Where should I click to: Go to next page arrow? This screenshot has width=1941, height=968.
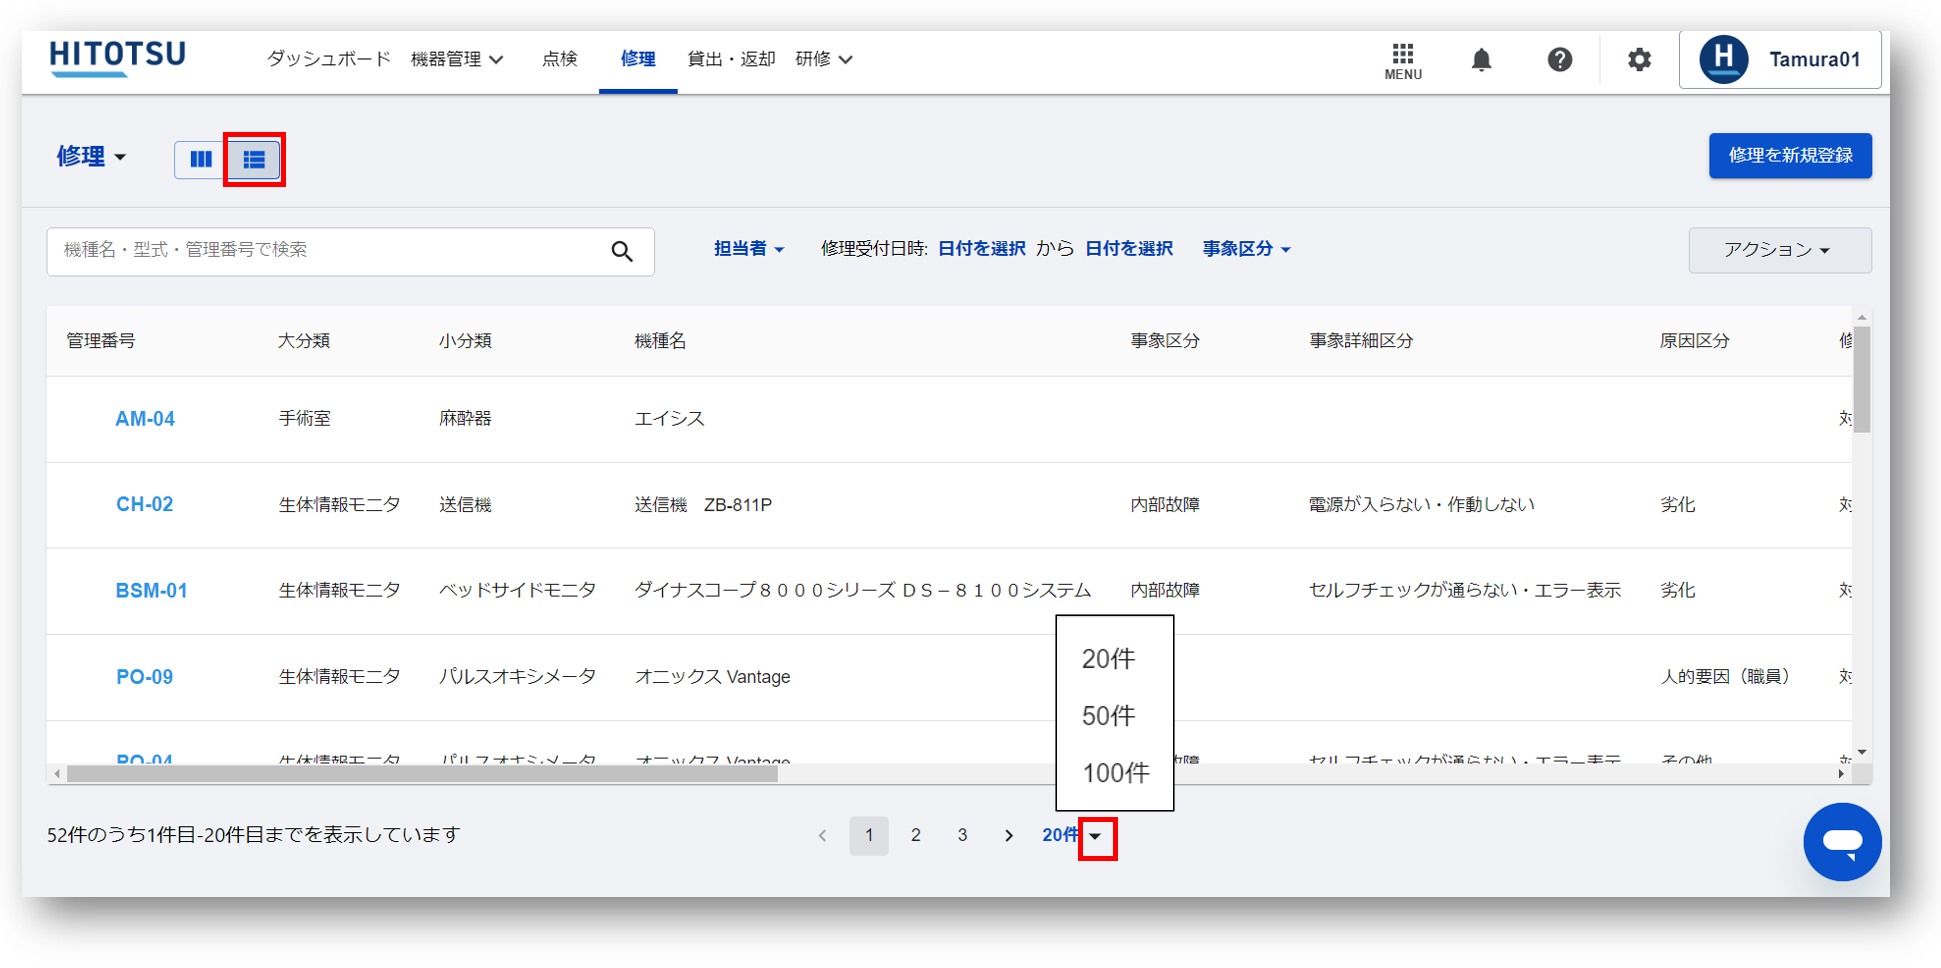click(1009, 836)
